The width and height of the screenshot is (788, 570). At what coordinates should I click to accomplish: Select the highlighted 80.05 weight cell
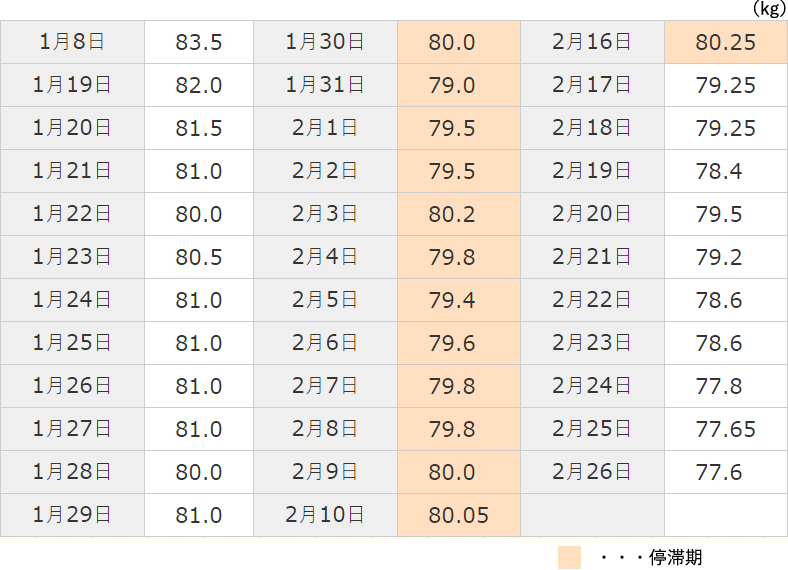[x=458, y=515]
